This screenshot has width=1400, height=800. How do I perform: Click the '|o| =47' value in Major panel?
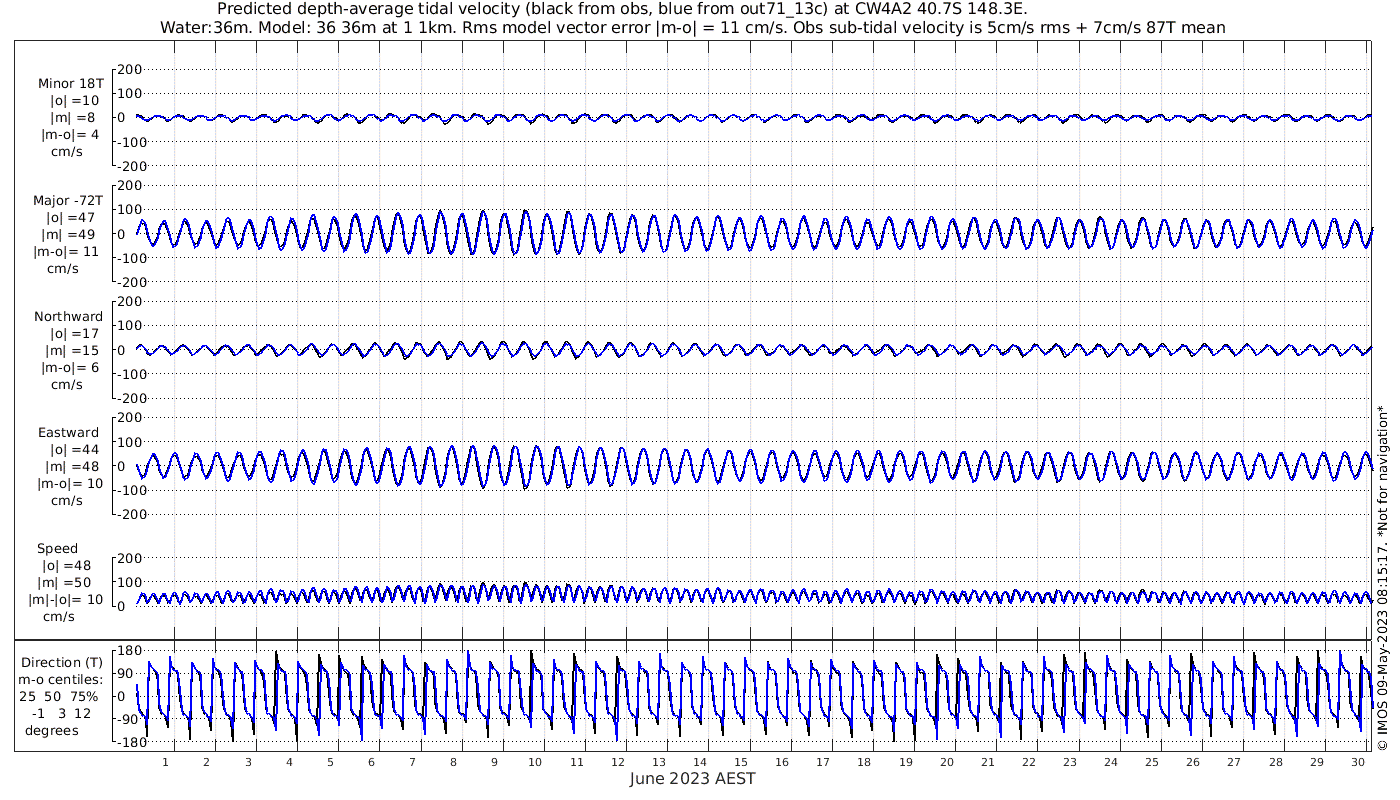pos(70,217)
